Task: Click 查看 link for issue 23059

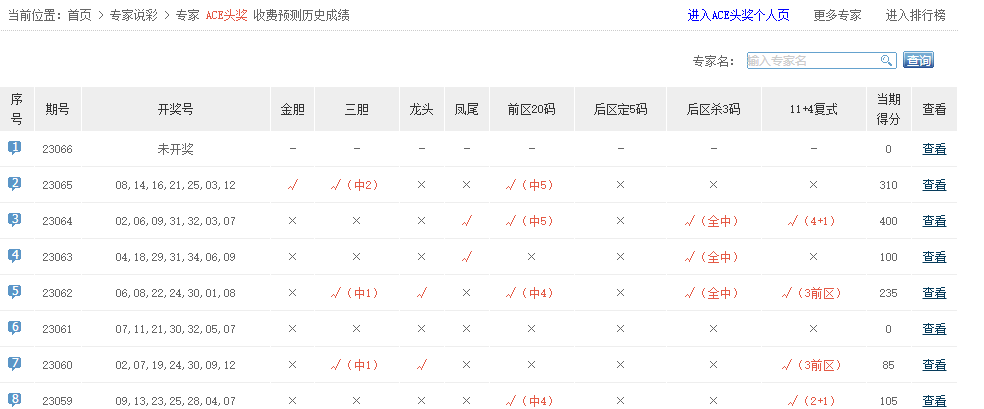Action: click(934, 401)
